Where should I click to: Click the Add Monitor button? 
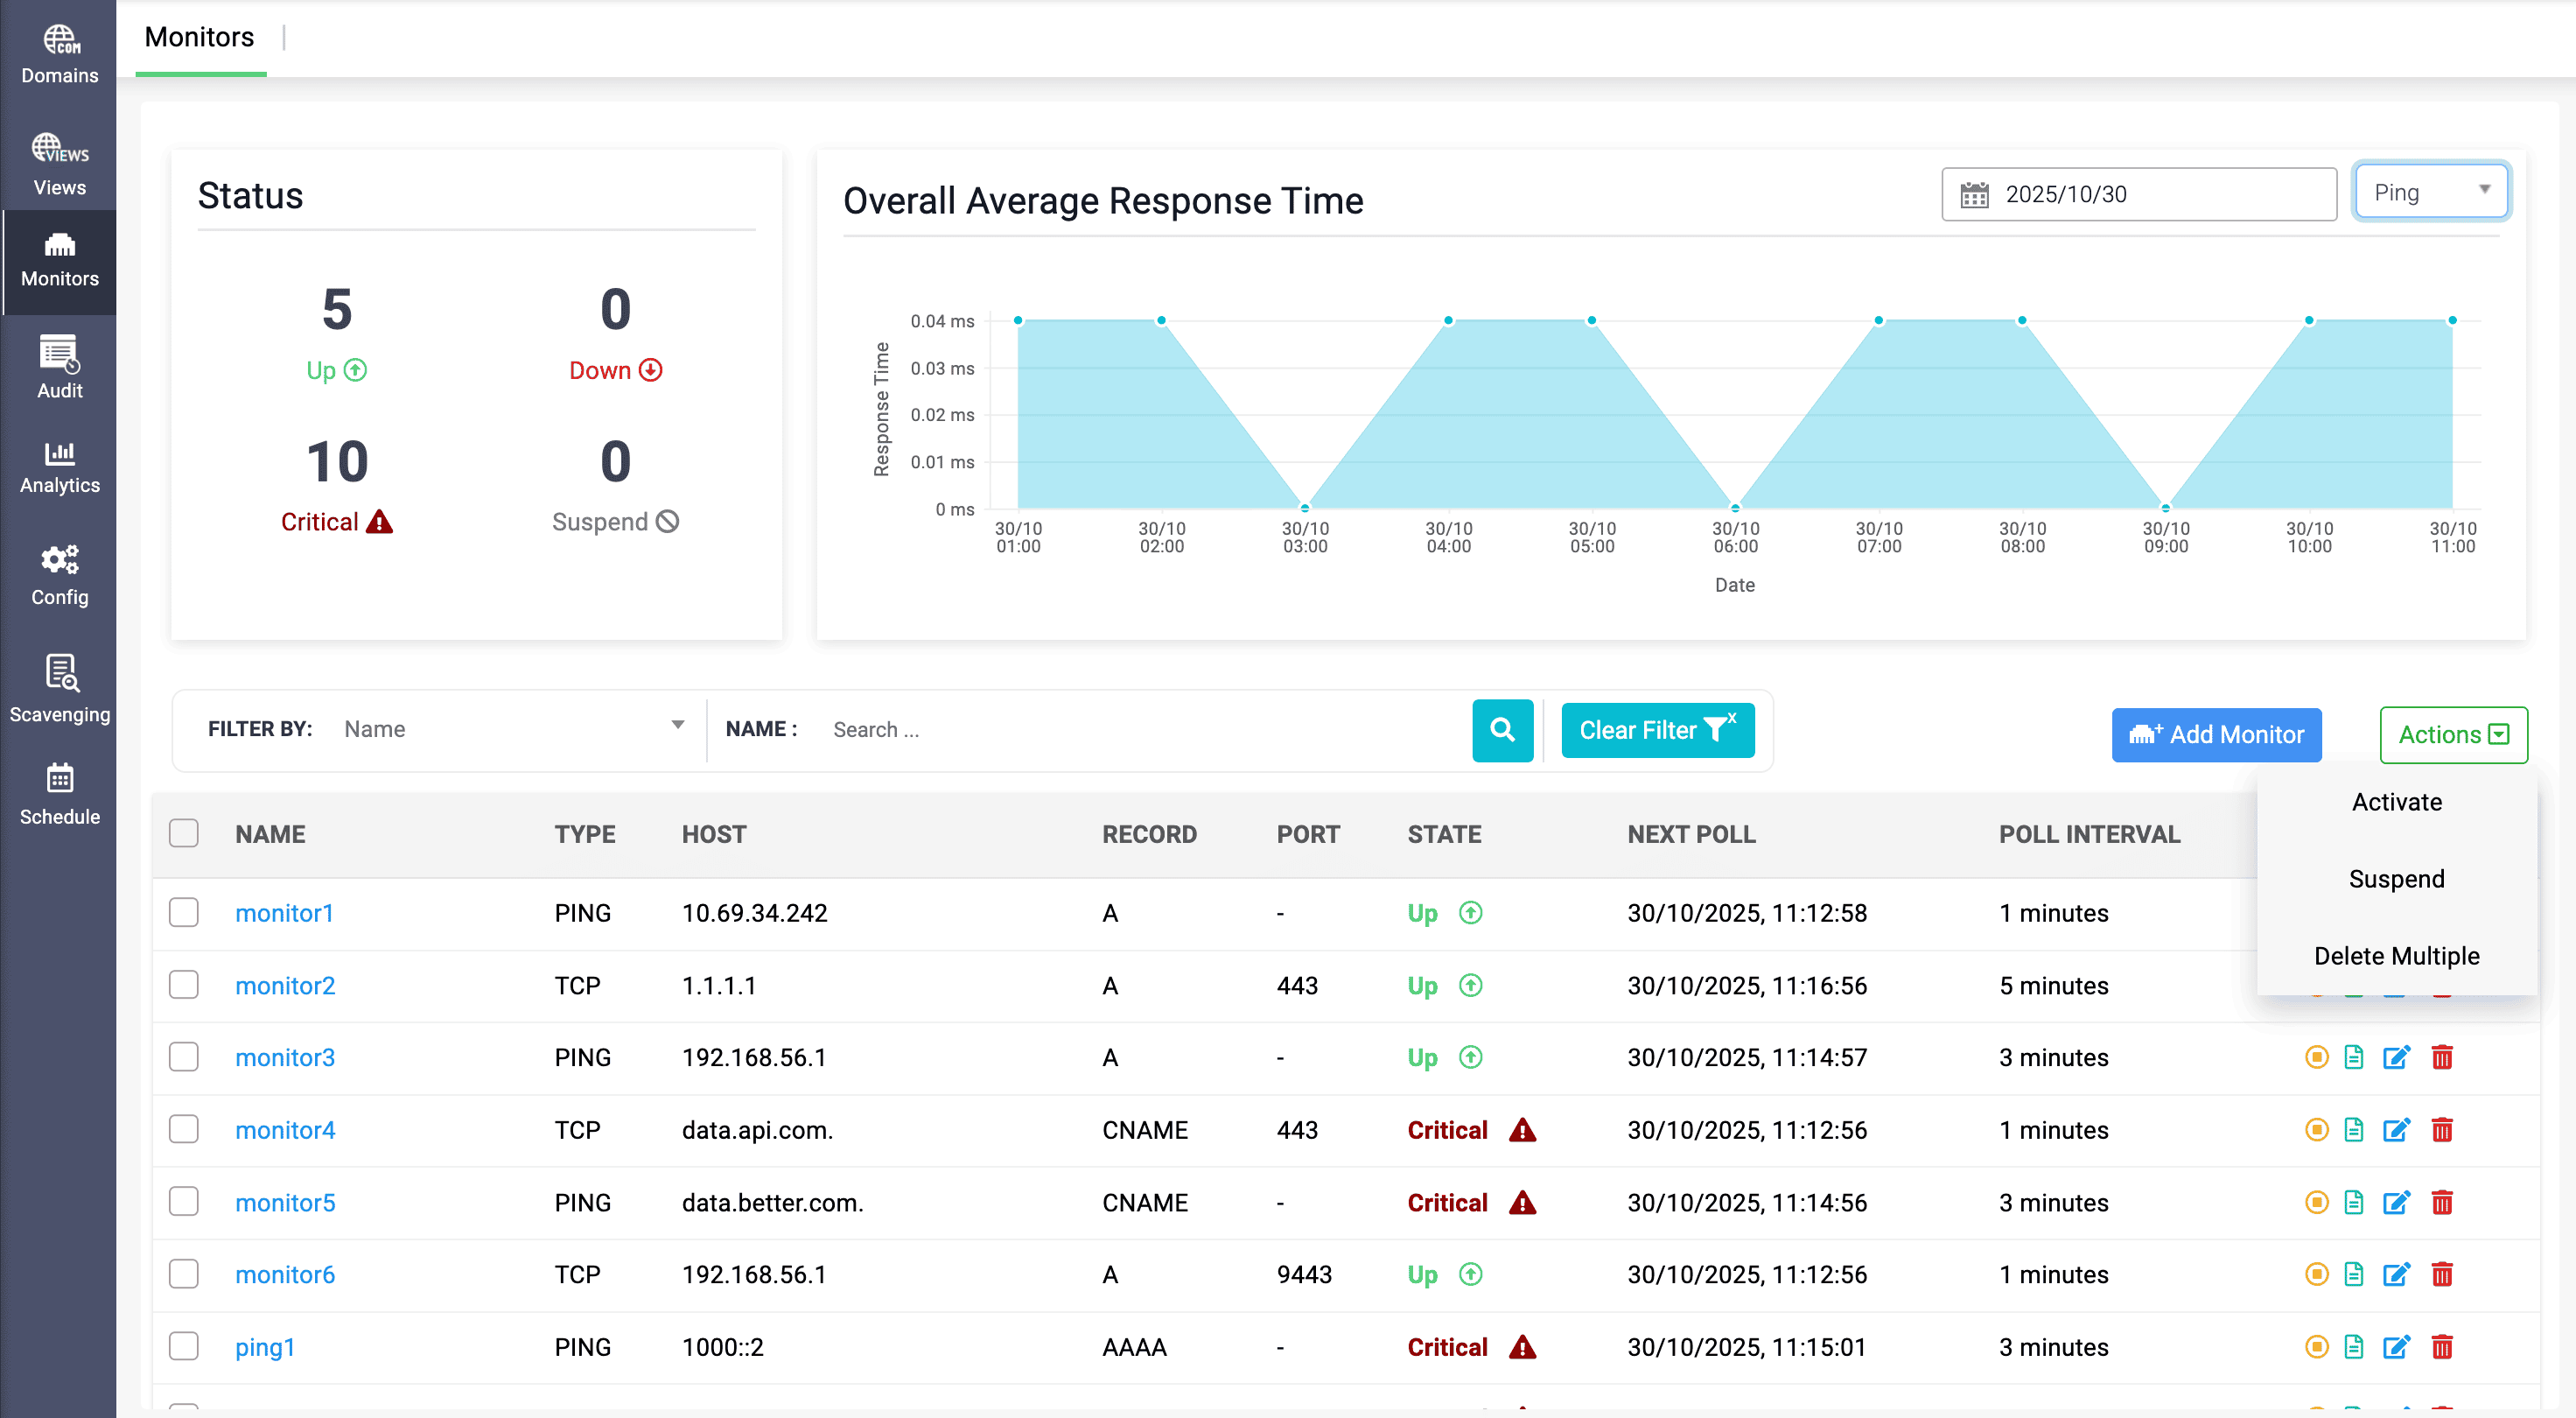[x=2216, y=734]
